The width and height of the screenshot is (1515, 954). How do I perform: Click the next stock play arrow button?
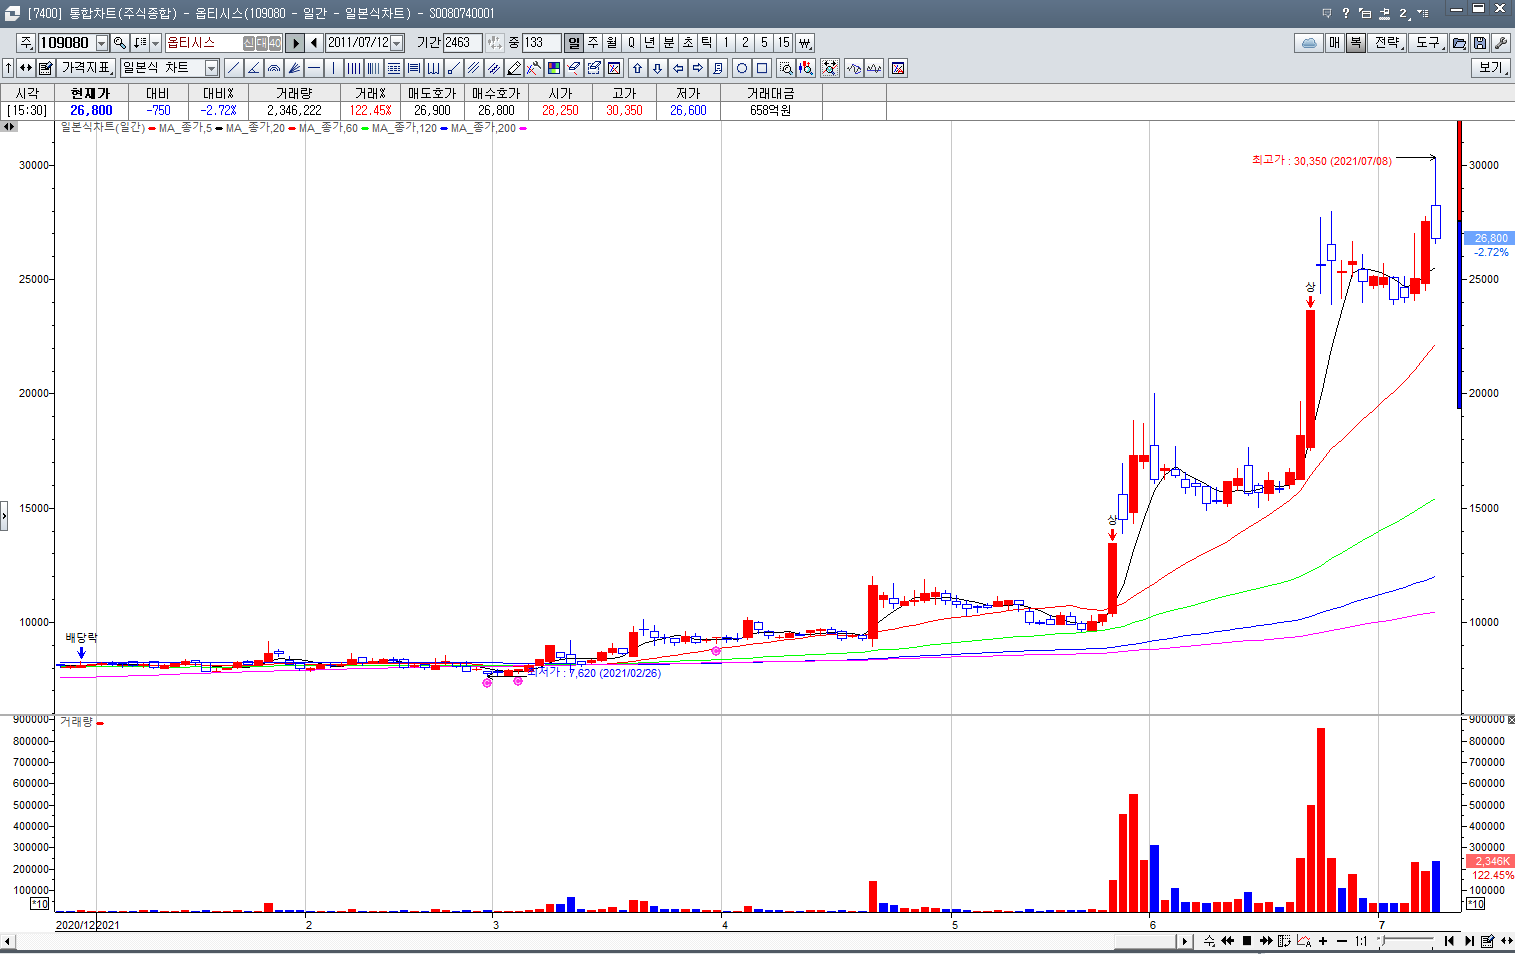[294, 43]
